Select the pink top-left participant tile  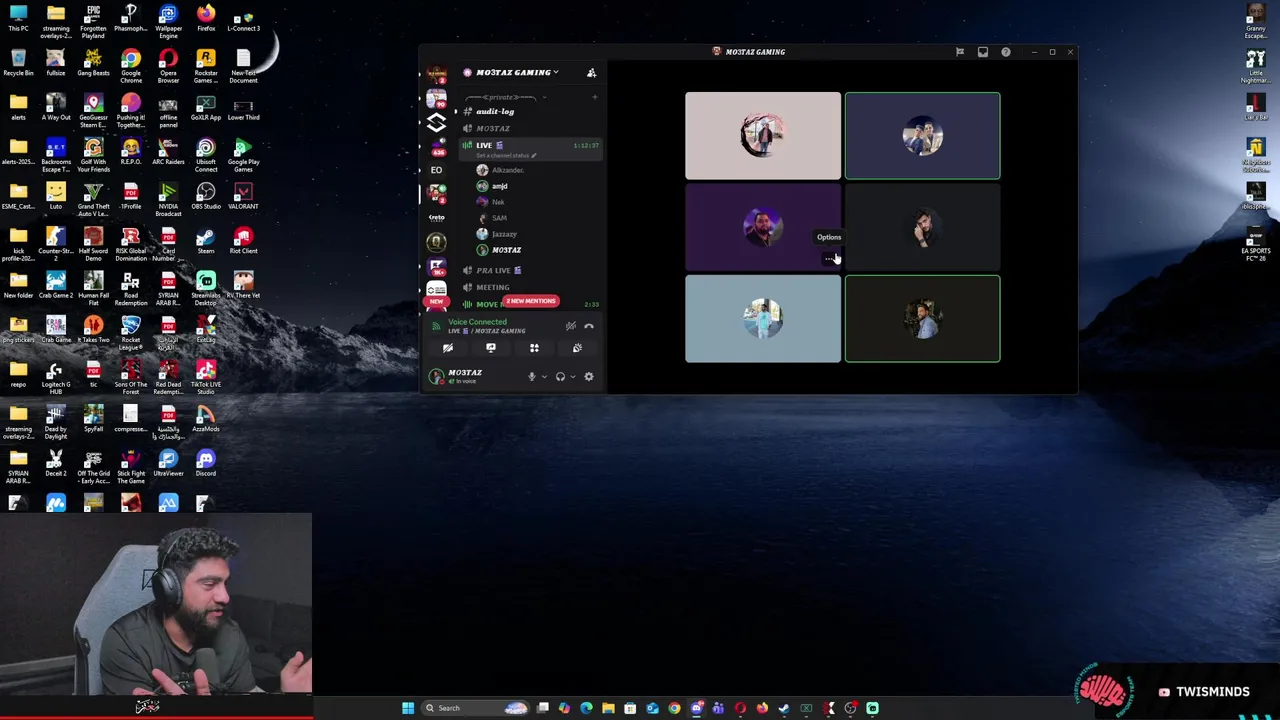pyautogui.click(x=763, y=136)
